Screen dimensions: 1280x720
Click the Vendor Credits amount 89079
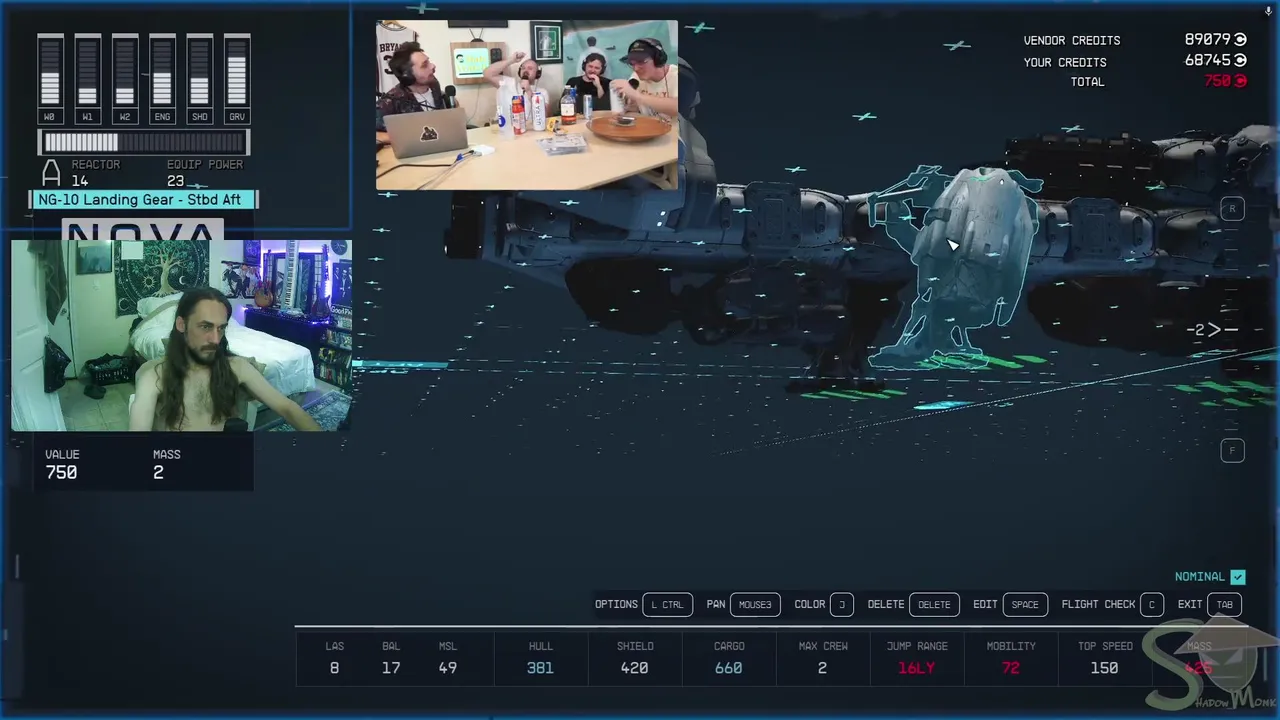pyautogui.click(x=1207, y=40)
